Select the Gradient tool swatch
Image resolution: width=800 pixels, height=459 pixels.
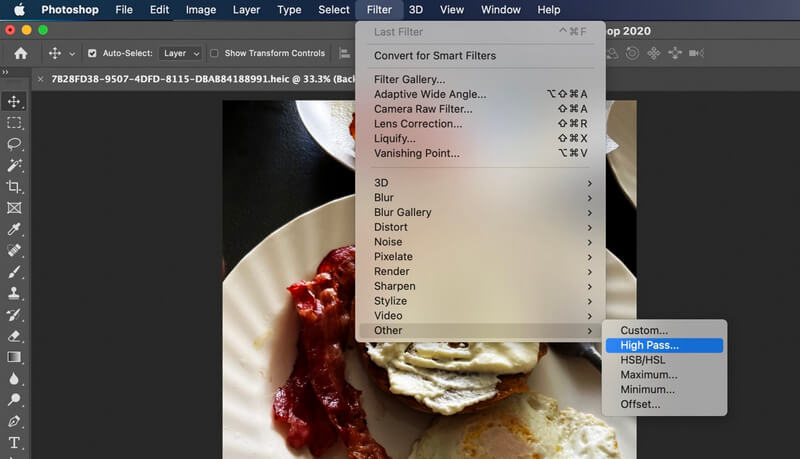(14, 357)
